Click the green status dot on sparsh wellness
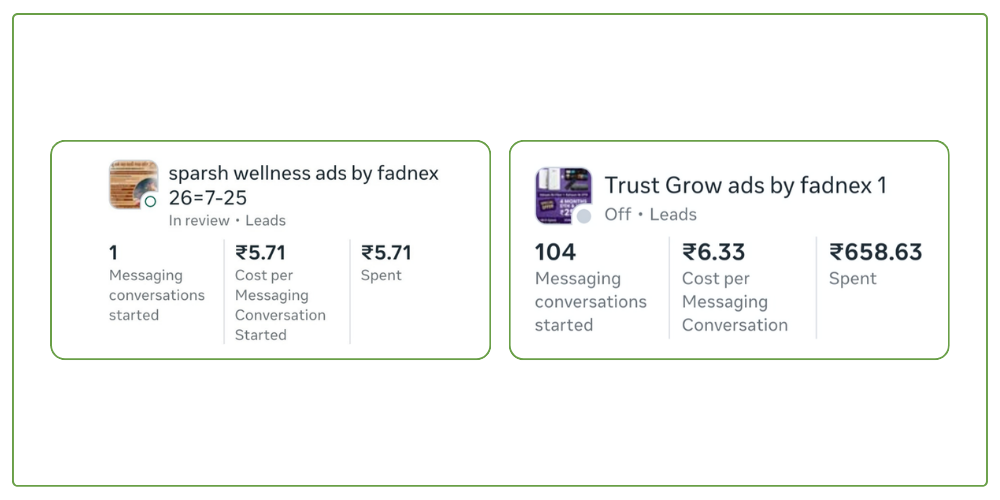The image size is (1000, 500). click(x=150, y=201)
